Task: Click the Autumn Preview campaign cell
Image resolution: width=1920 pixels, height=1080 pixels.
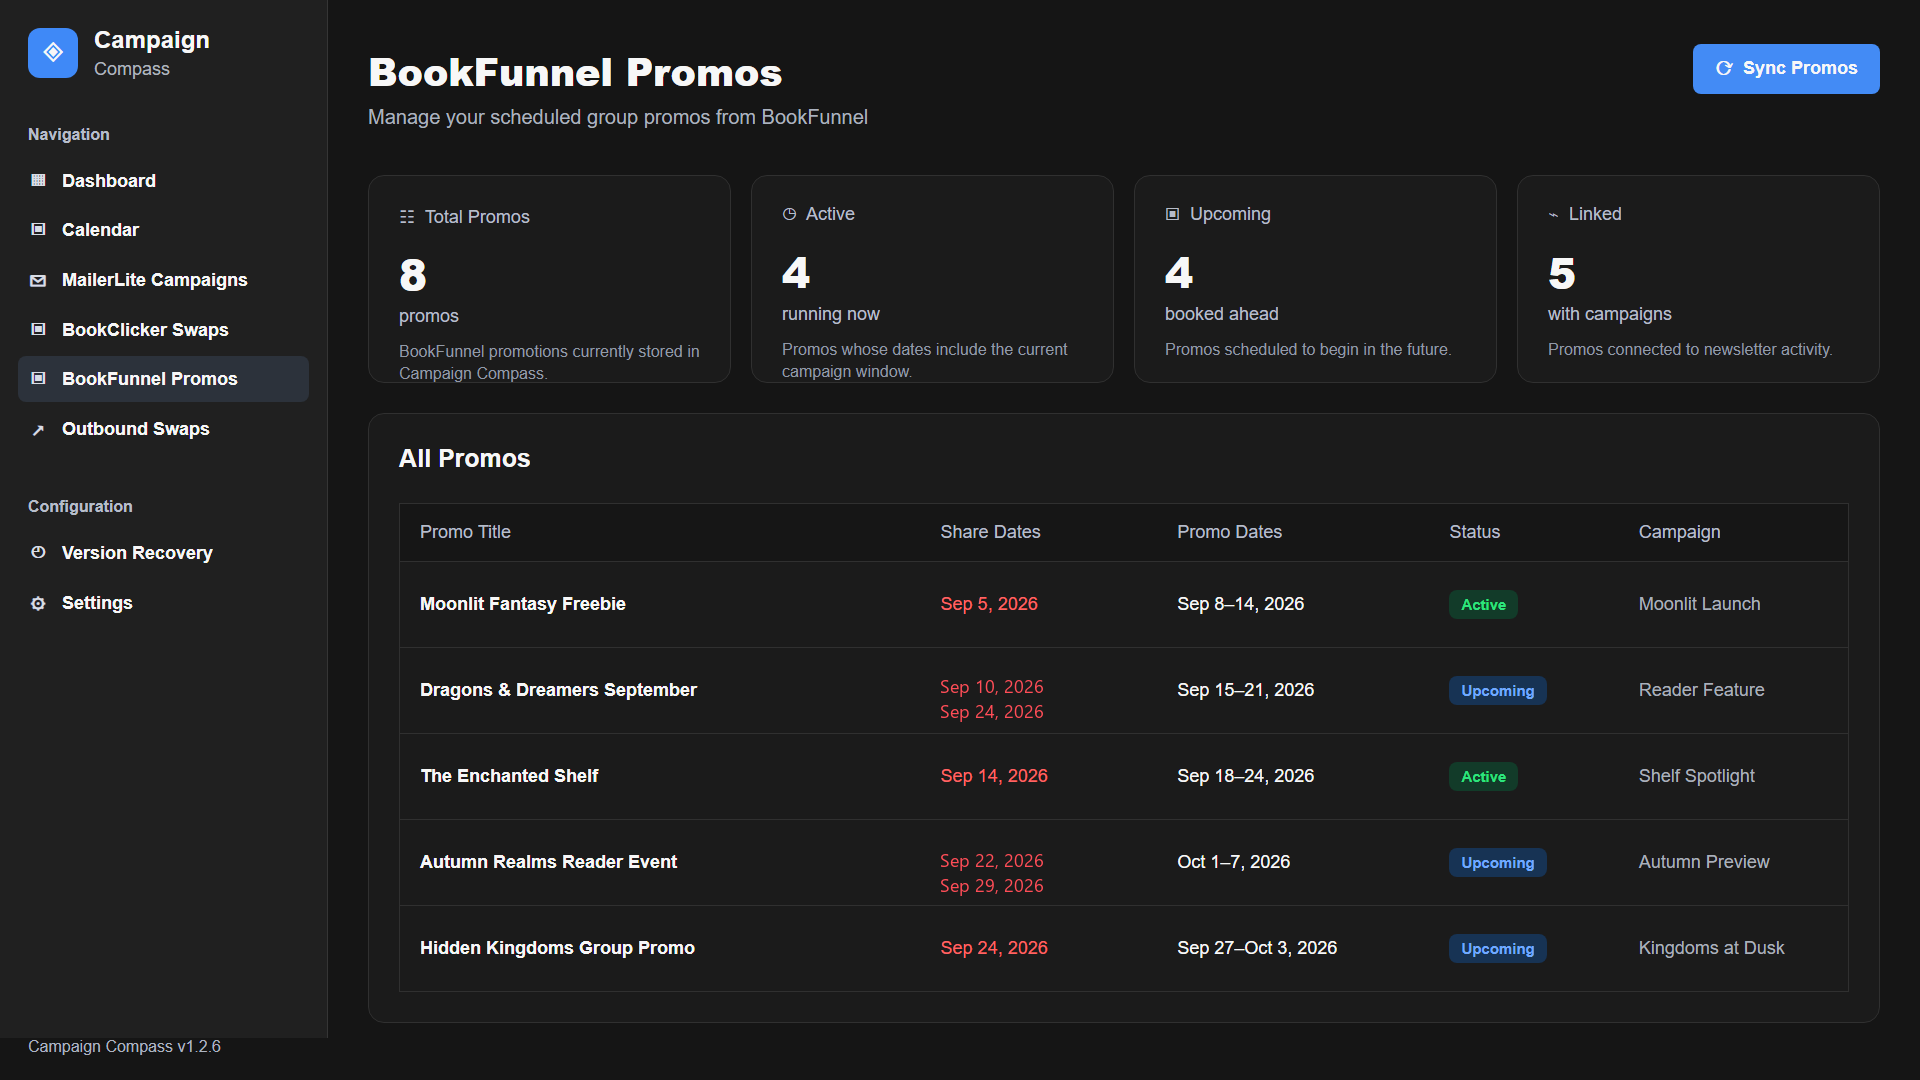Action: (x=1703, y=862)
